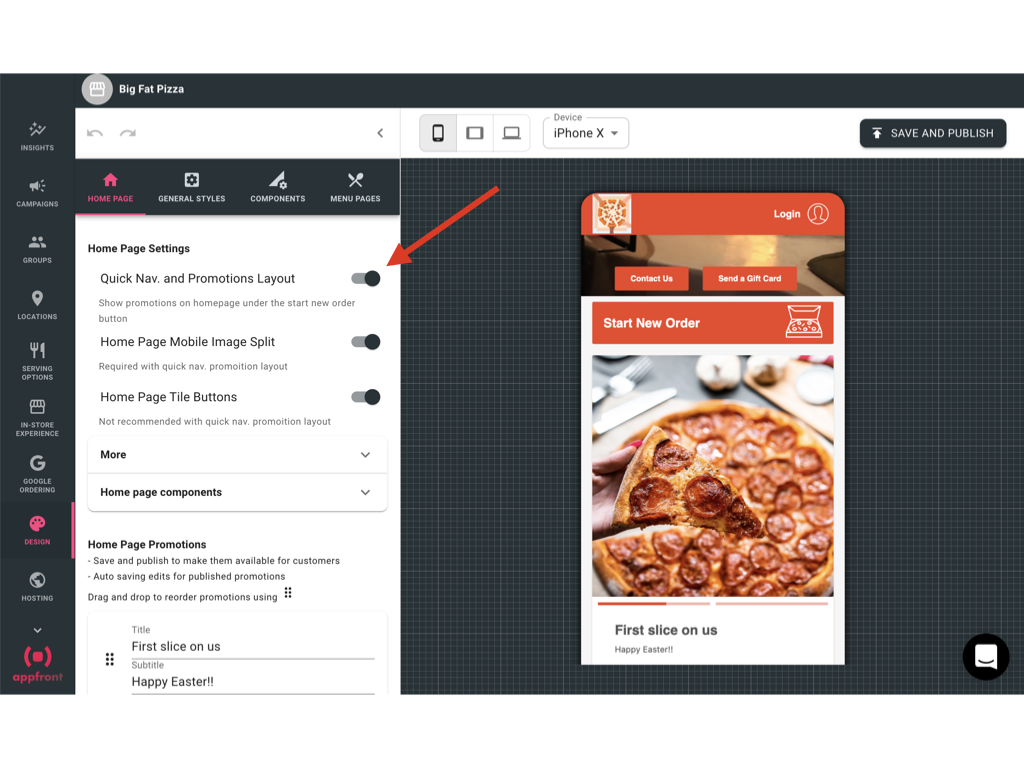Open the chat support widget
This screenshot has width=1024, height=768.
click(x=985, y=657)
